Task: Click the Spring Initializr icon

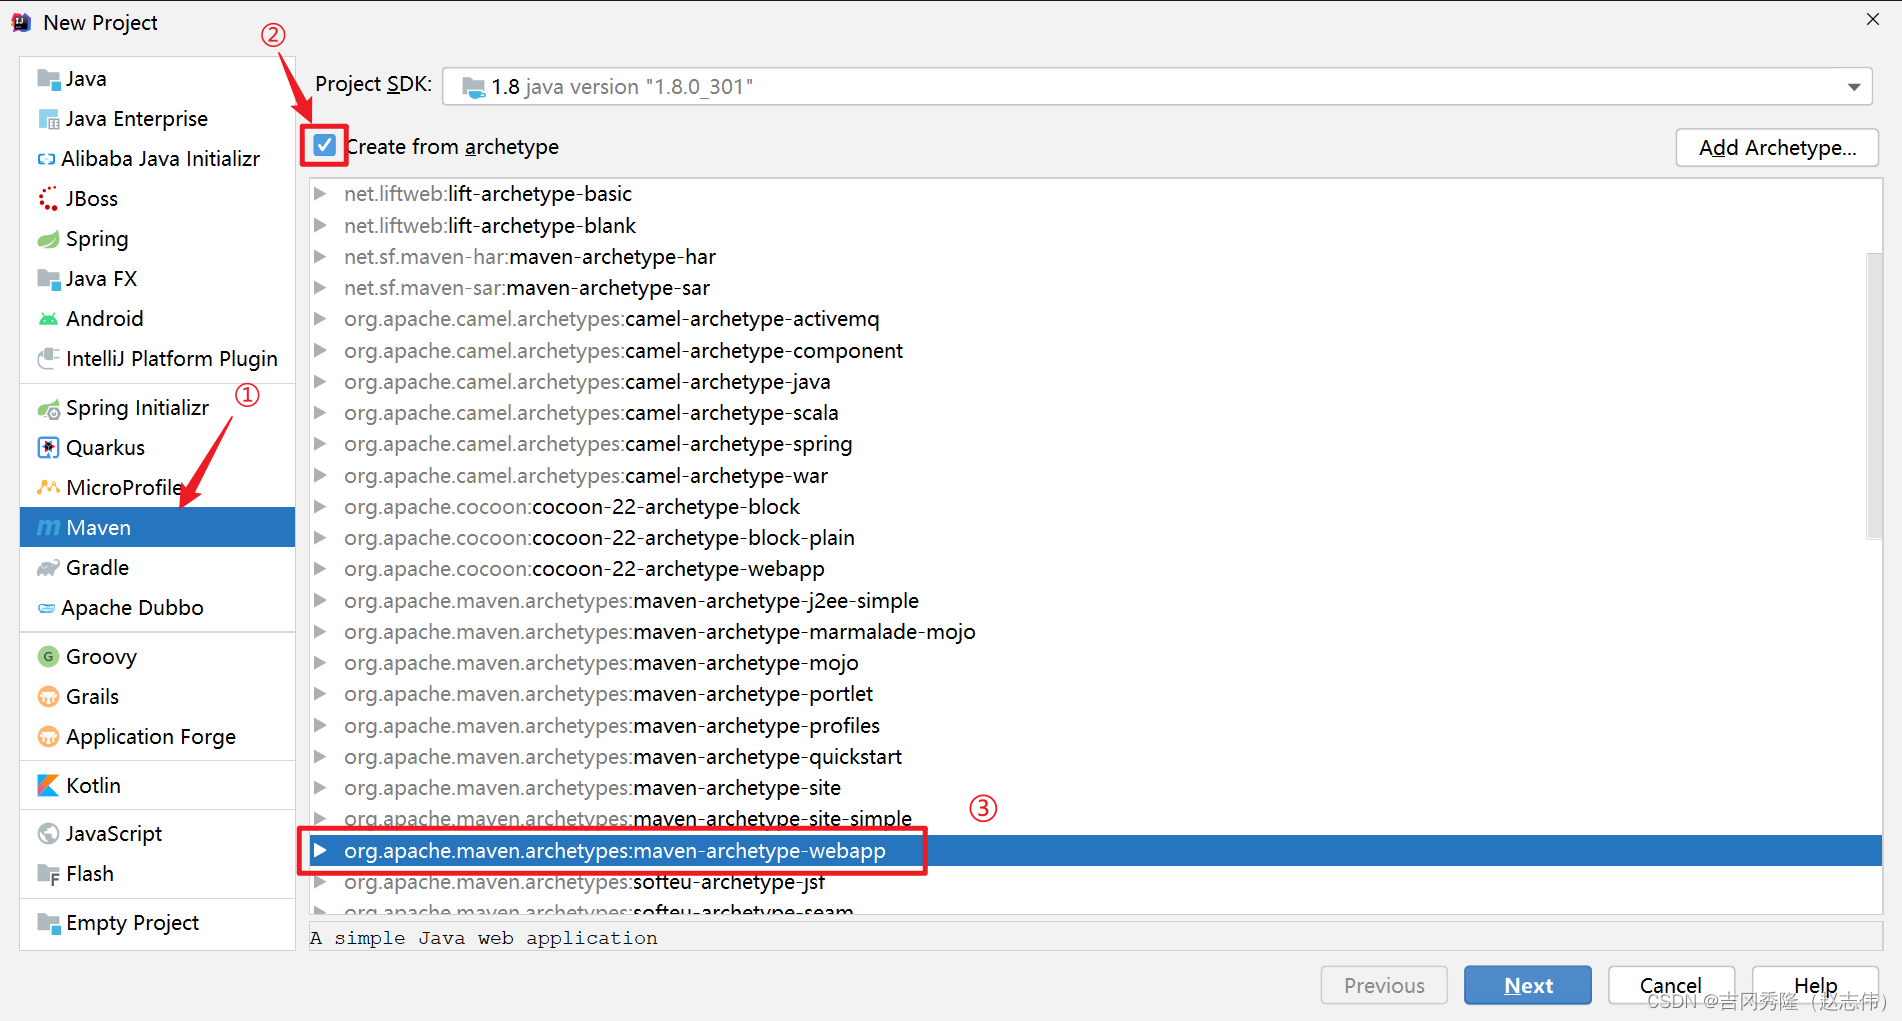Action: 48,408
